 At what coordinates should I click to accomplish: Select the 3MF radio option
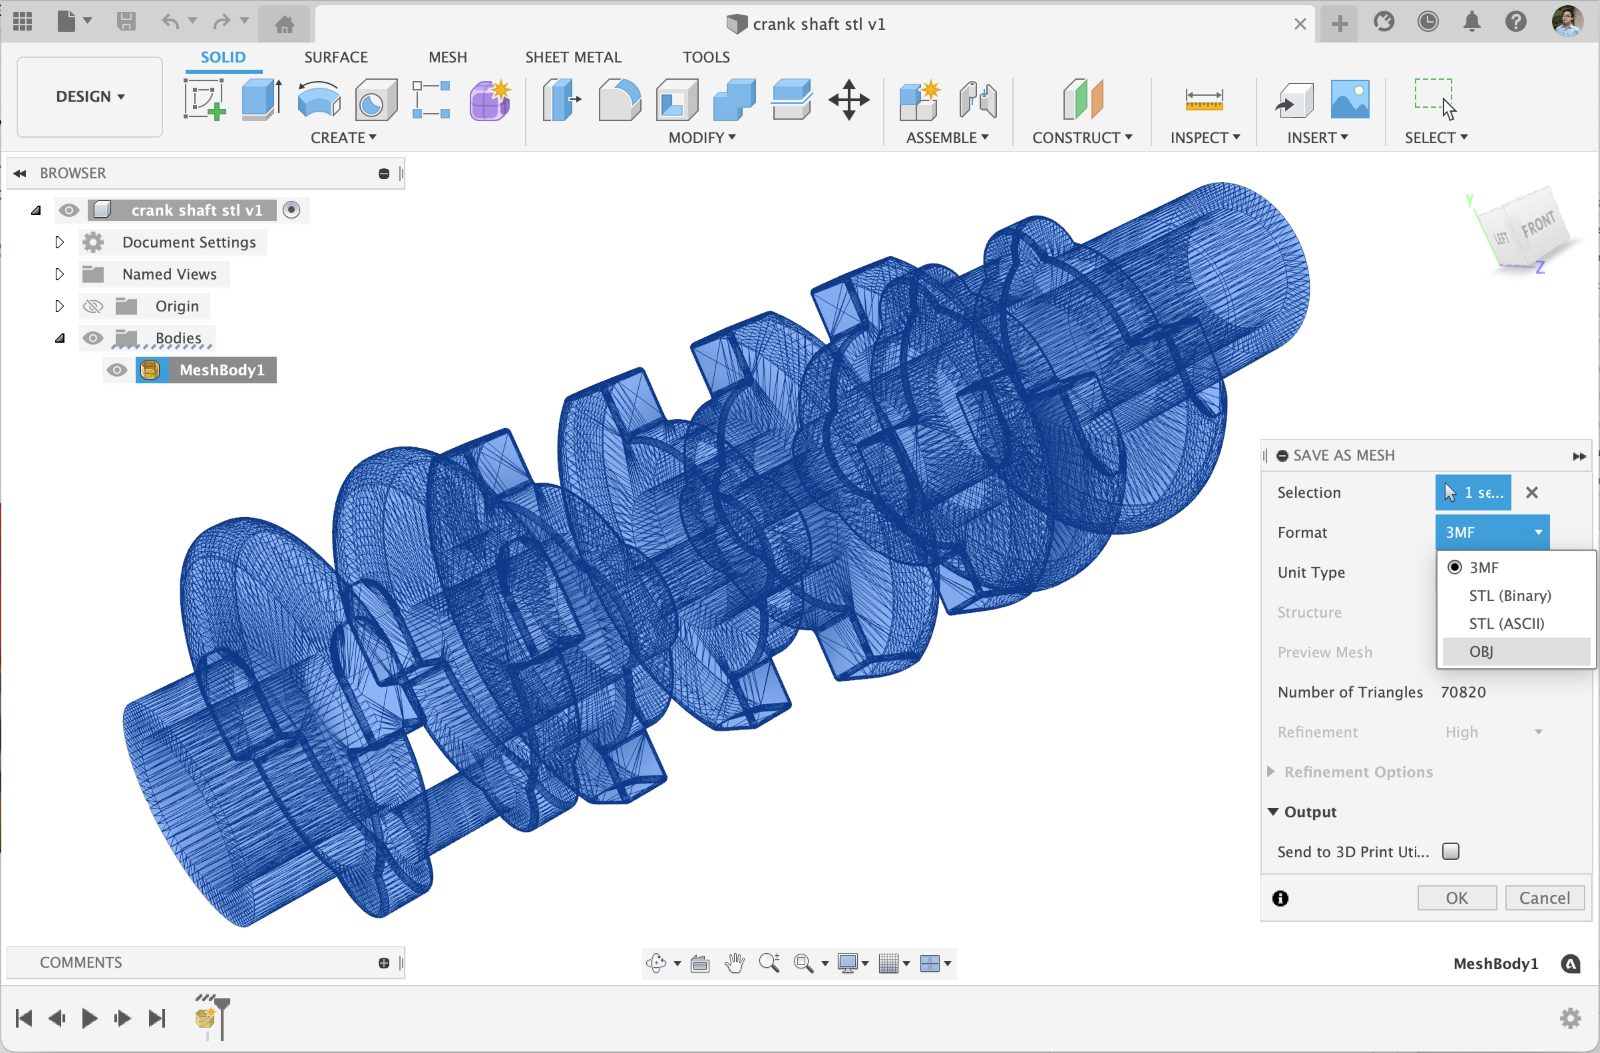click(x=1455, y=567)
